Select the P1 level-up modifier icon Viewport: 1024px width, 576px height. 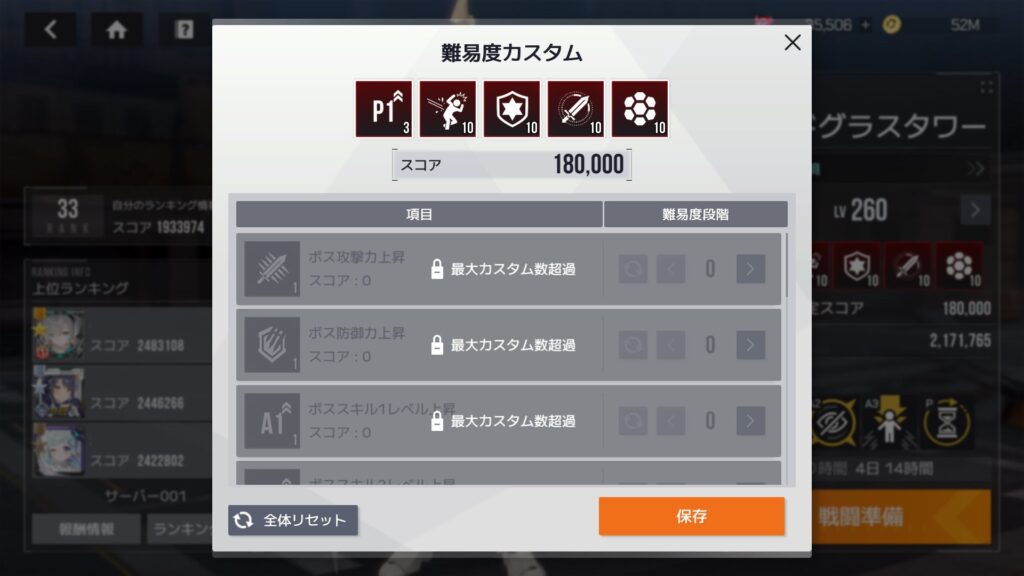tap(383, 109)
